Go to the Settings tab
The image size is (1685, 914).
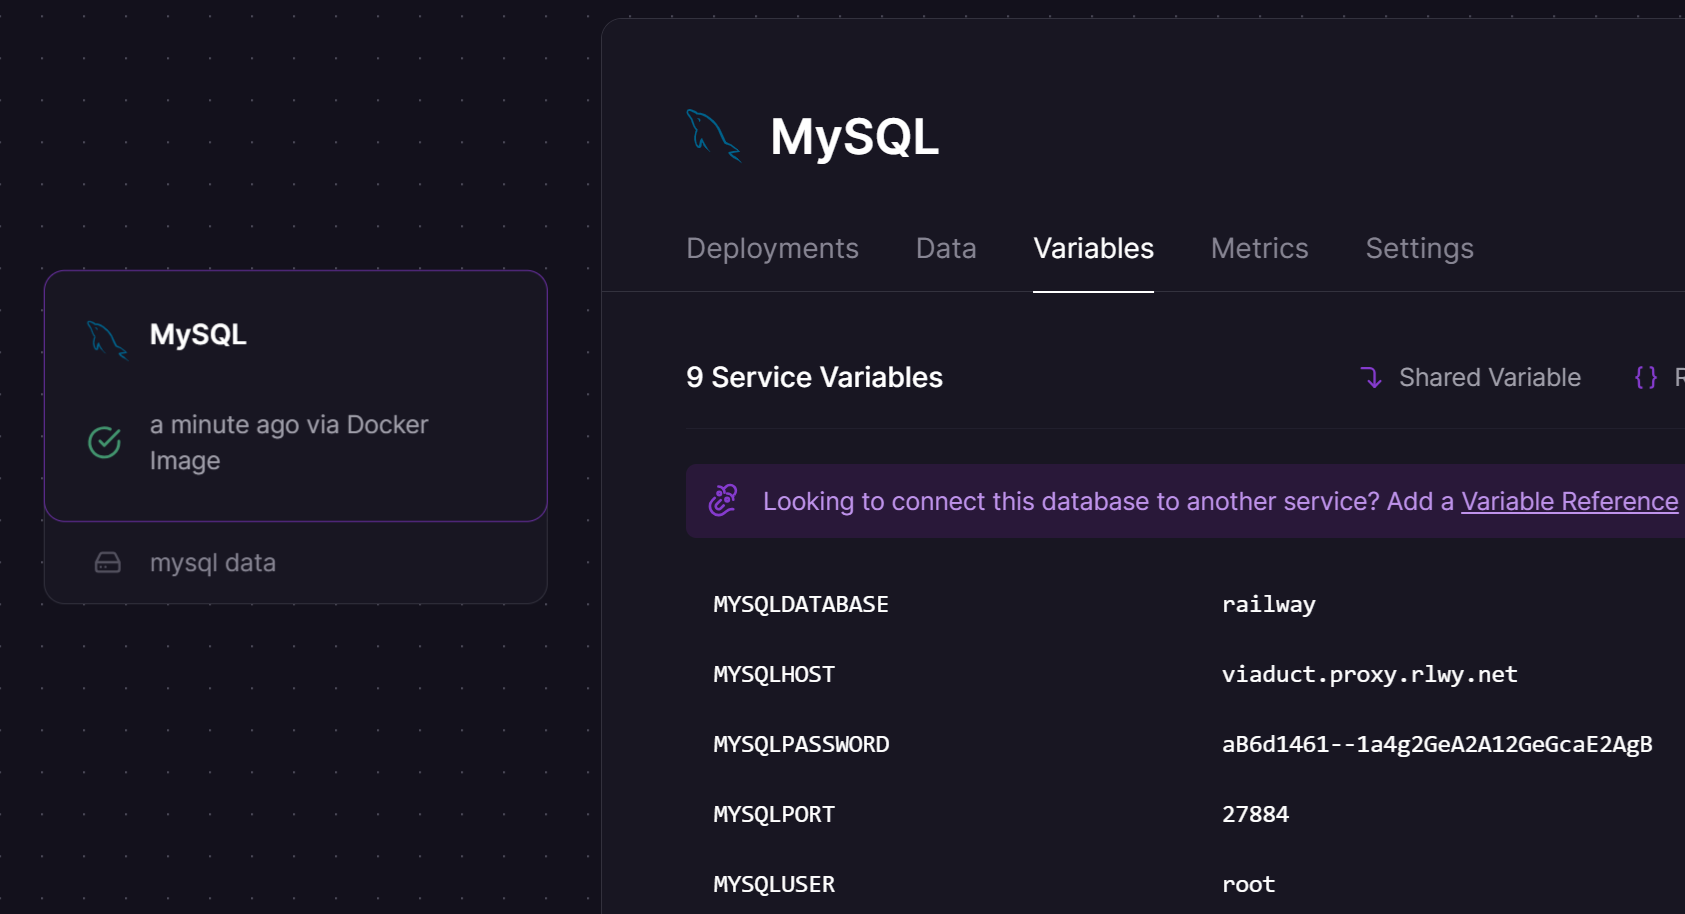click(x=1419, y=248)
